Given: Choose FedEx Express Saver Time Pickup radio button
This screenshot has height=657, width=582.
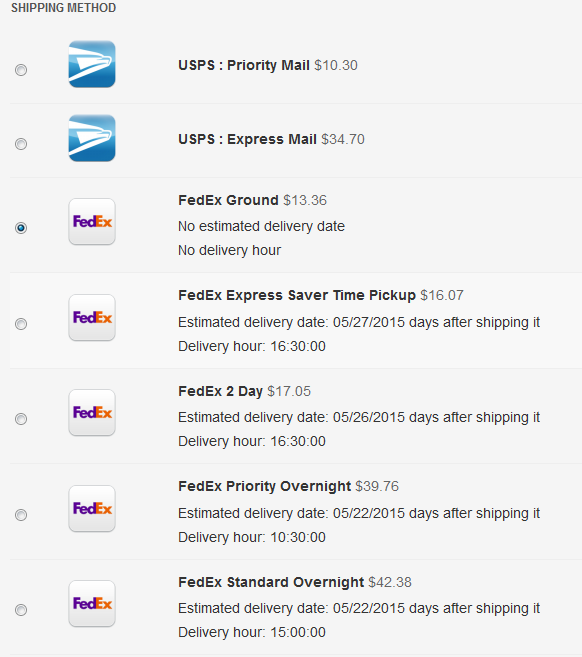Looking at the screenshot, I should tap(21, 324).
